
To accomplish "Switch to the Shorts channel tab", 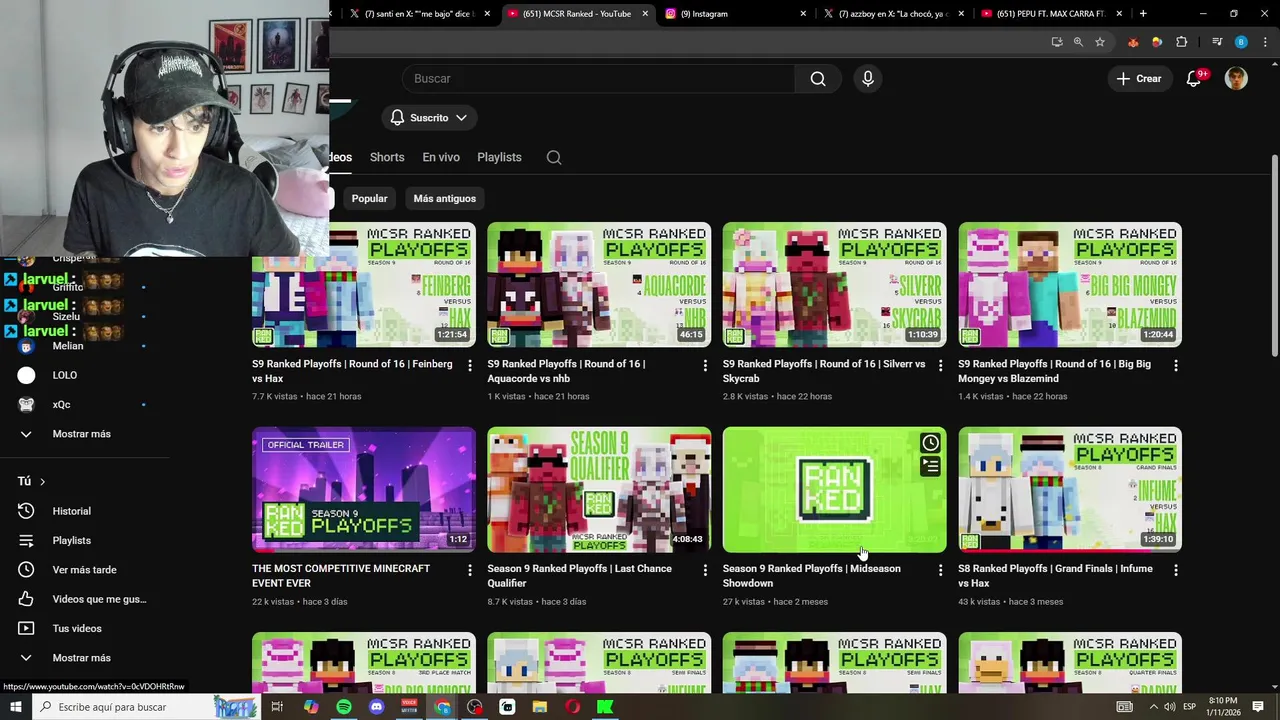I will 387,158.
